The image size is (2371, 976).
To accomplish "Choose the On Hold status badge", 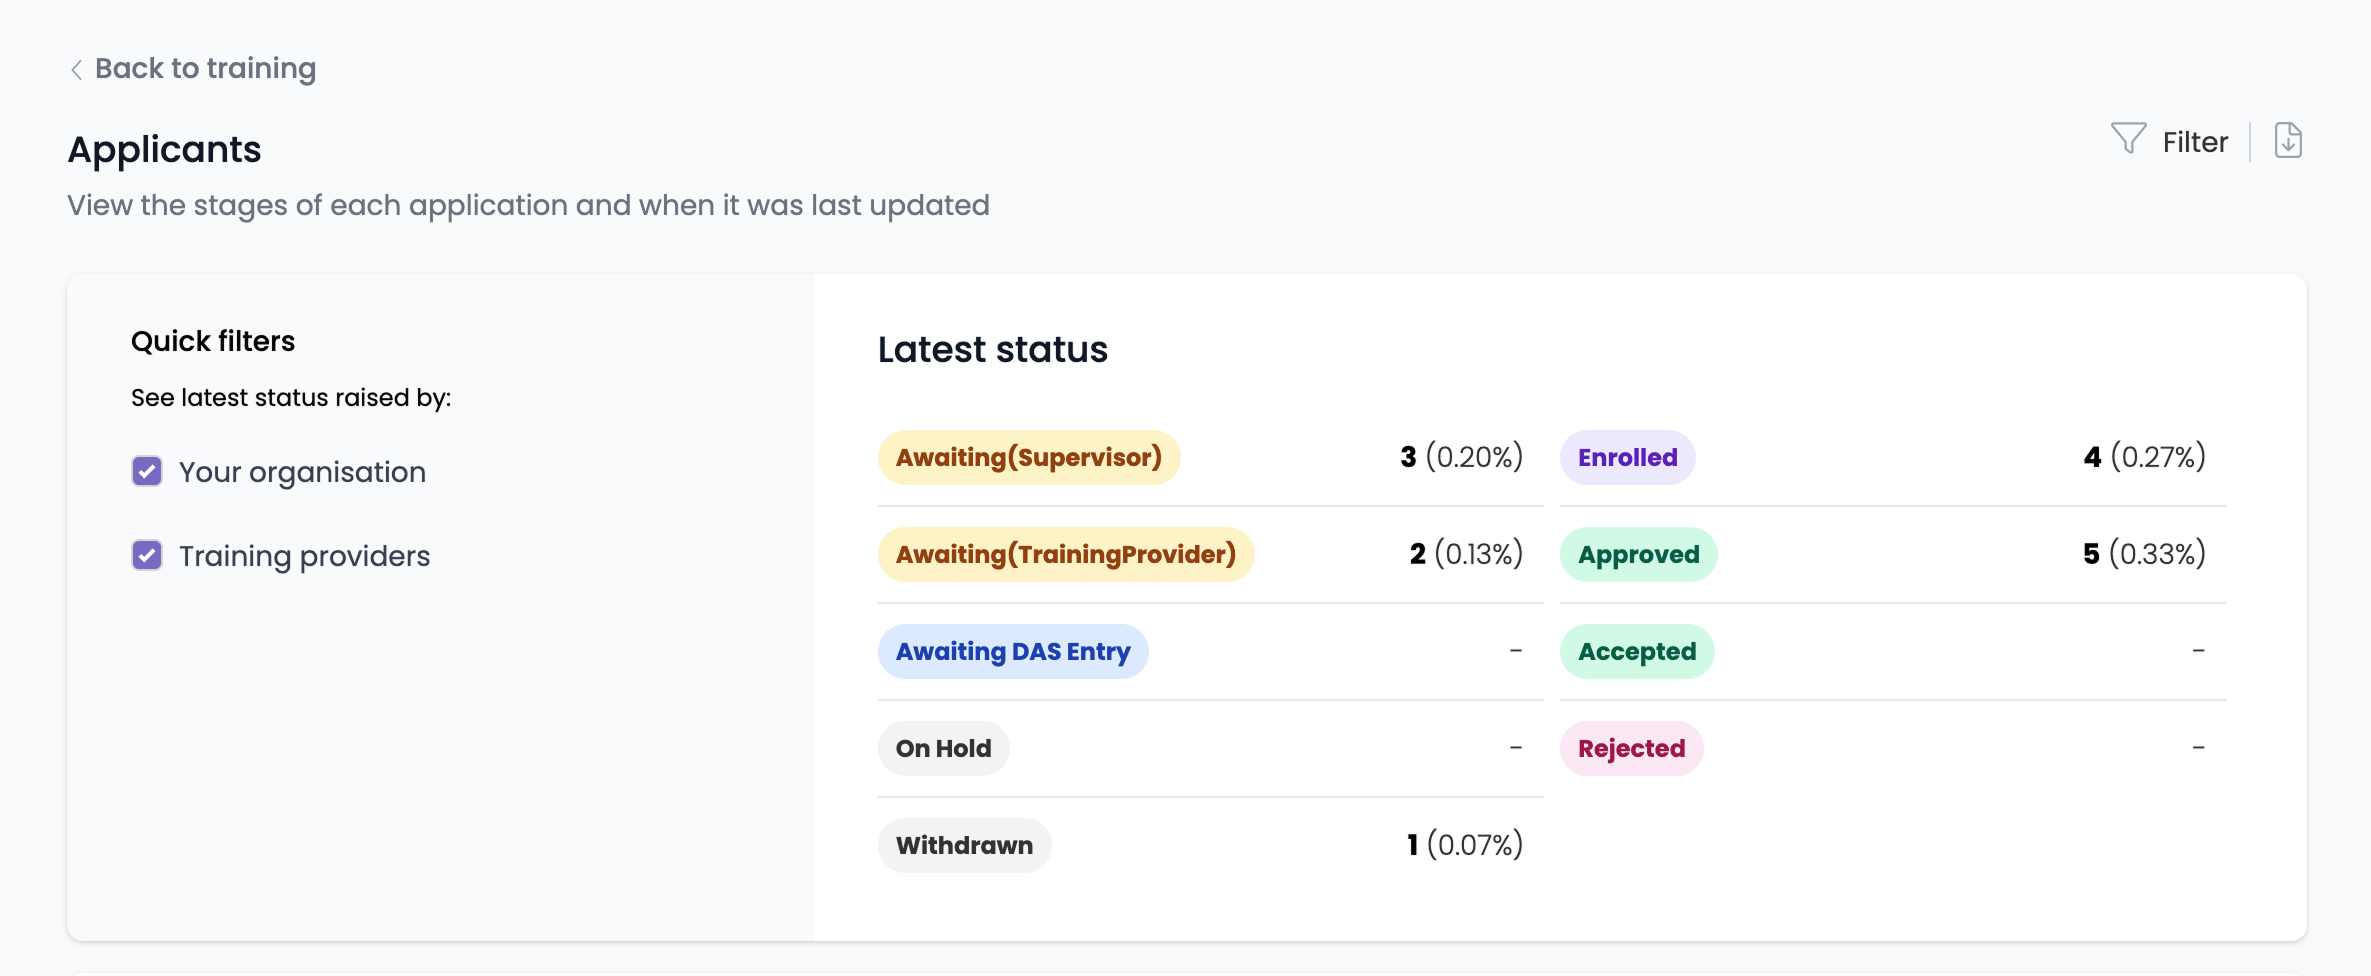I will tap(943, 748).
